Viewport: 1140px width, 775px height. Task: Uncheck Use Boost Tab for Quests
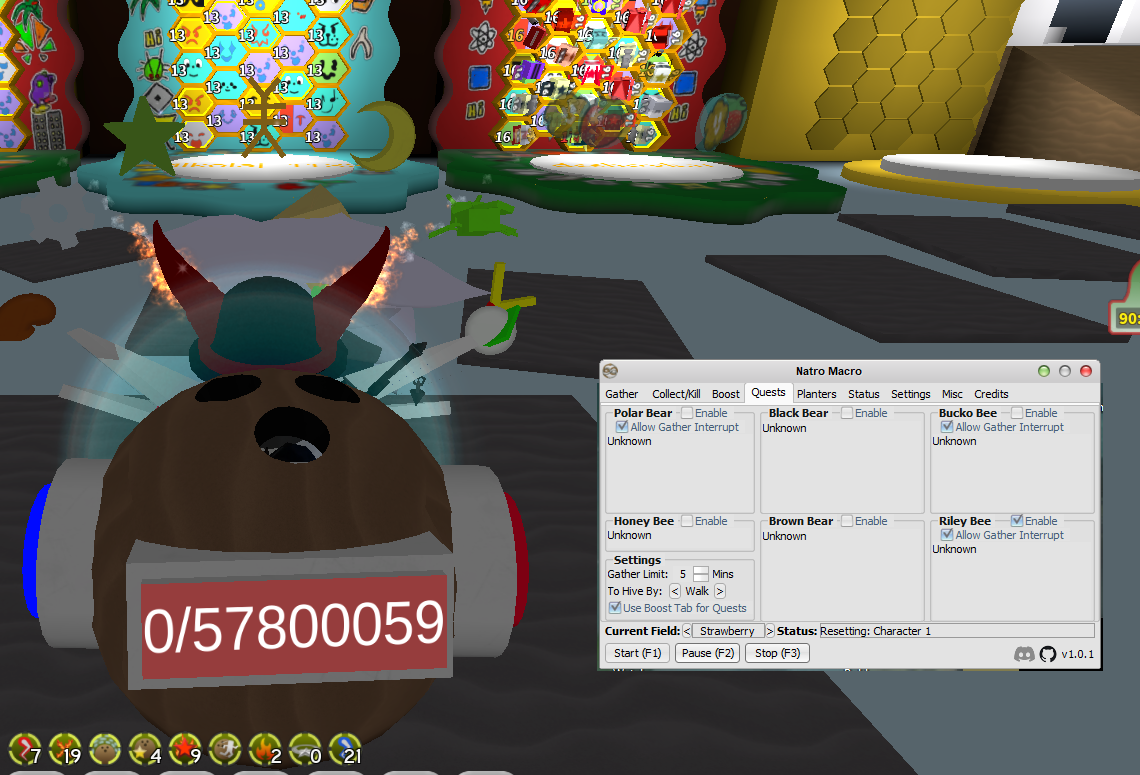coord(615,608)
